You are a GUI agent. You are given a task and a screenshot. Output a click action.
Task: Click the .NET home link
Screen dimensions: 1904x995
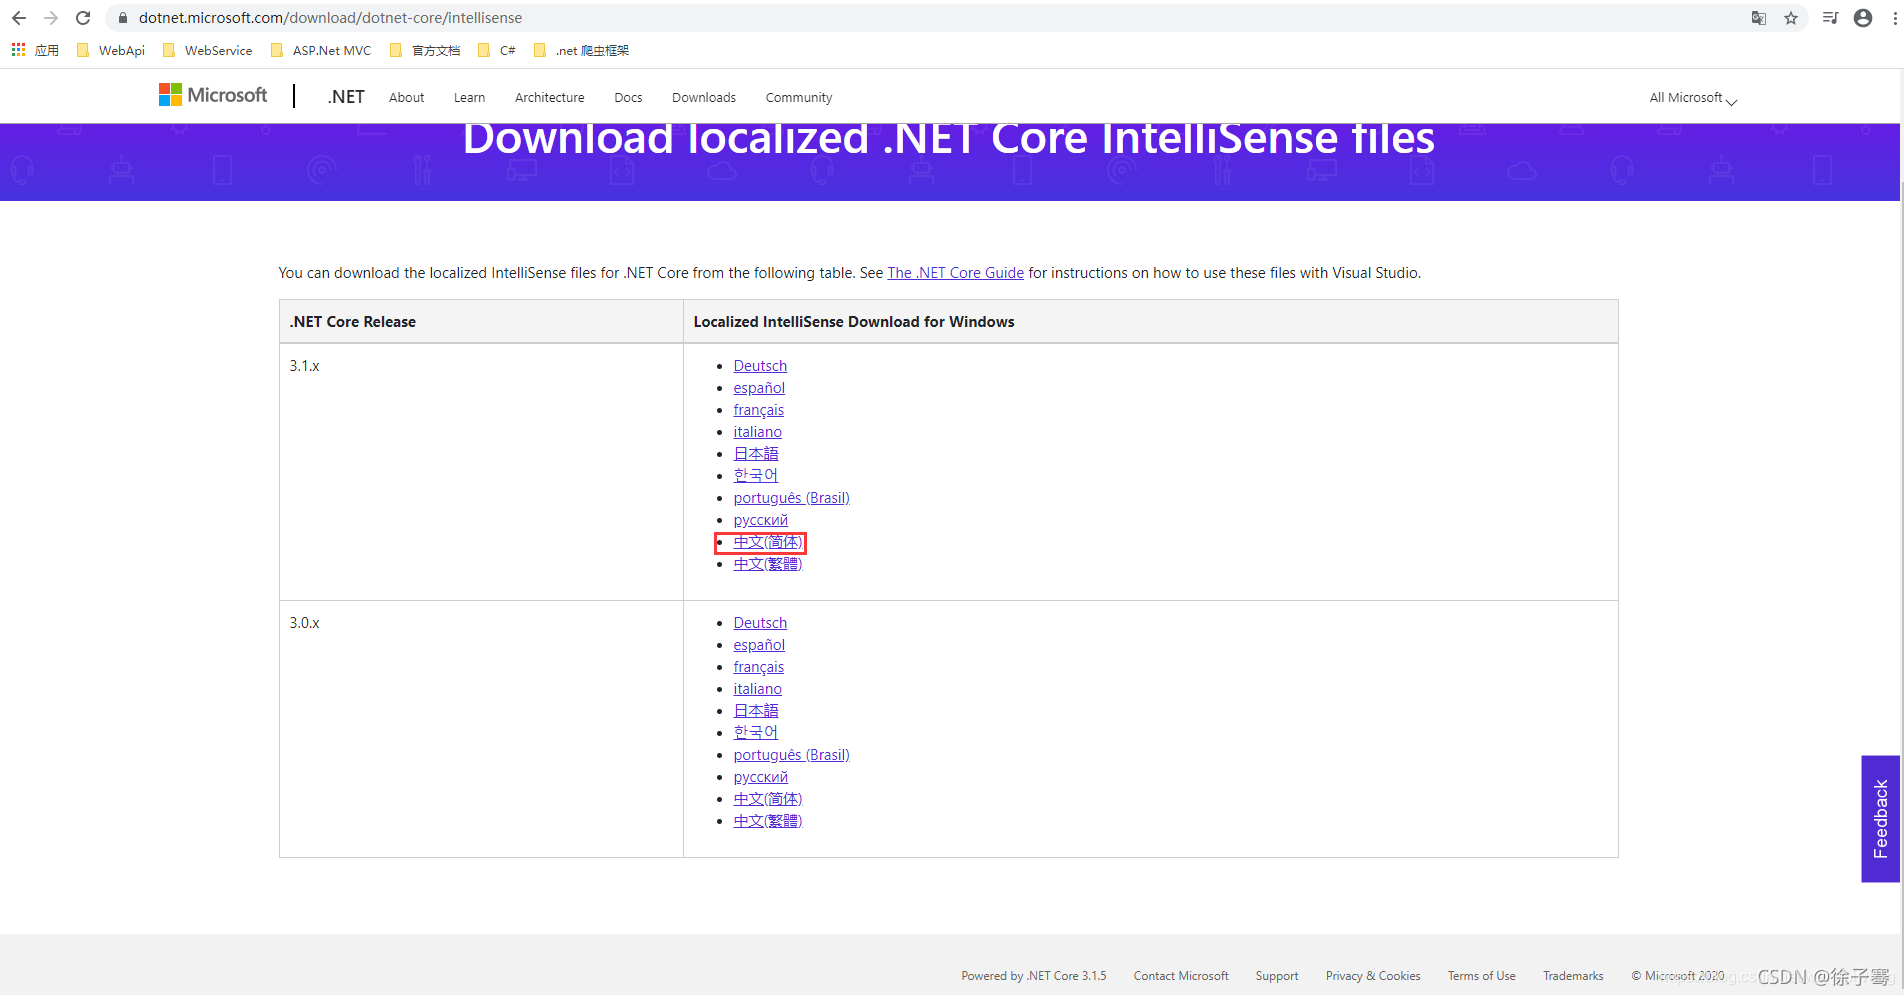(x=346, y=97)
